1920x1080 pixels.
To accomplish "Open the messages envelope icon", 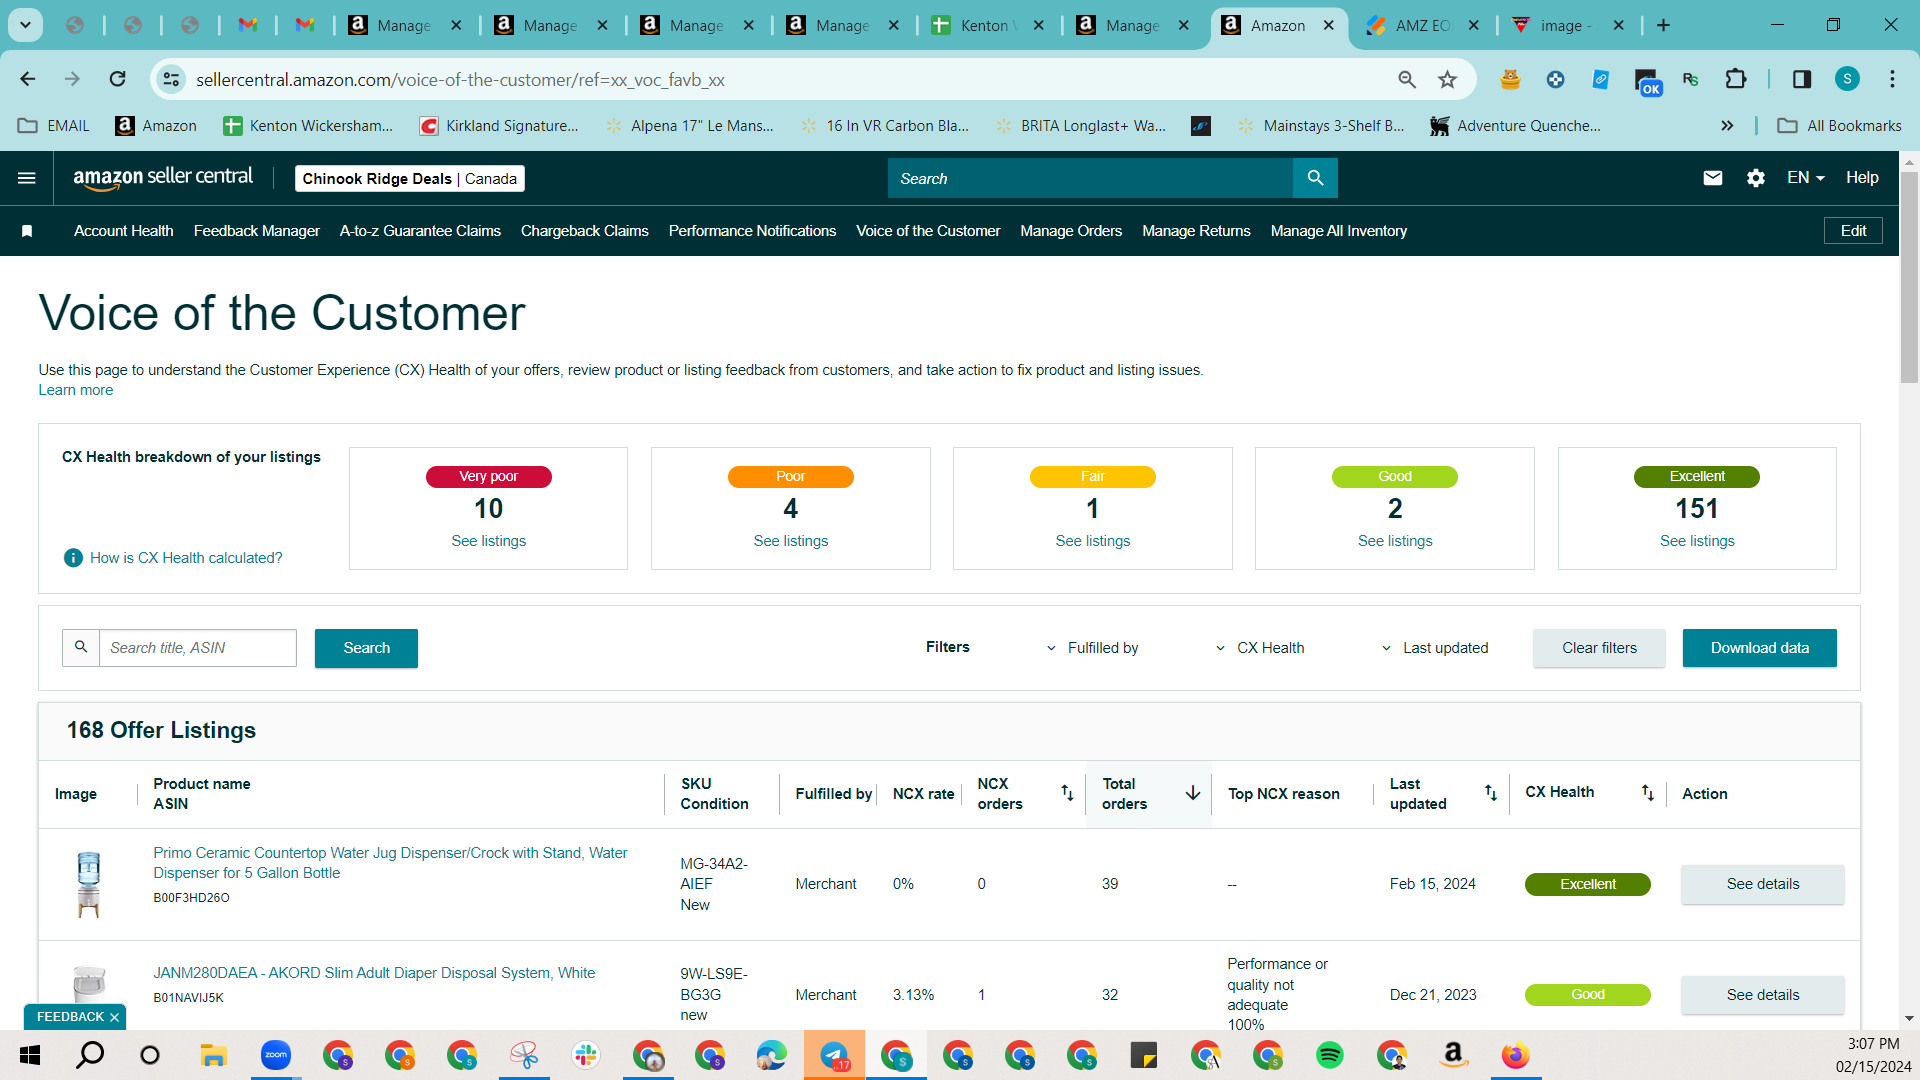I will (1713, 178).
